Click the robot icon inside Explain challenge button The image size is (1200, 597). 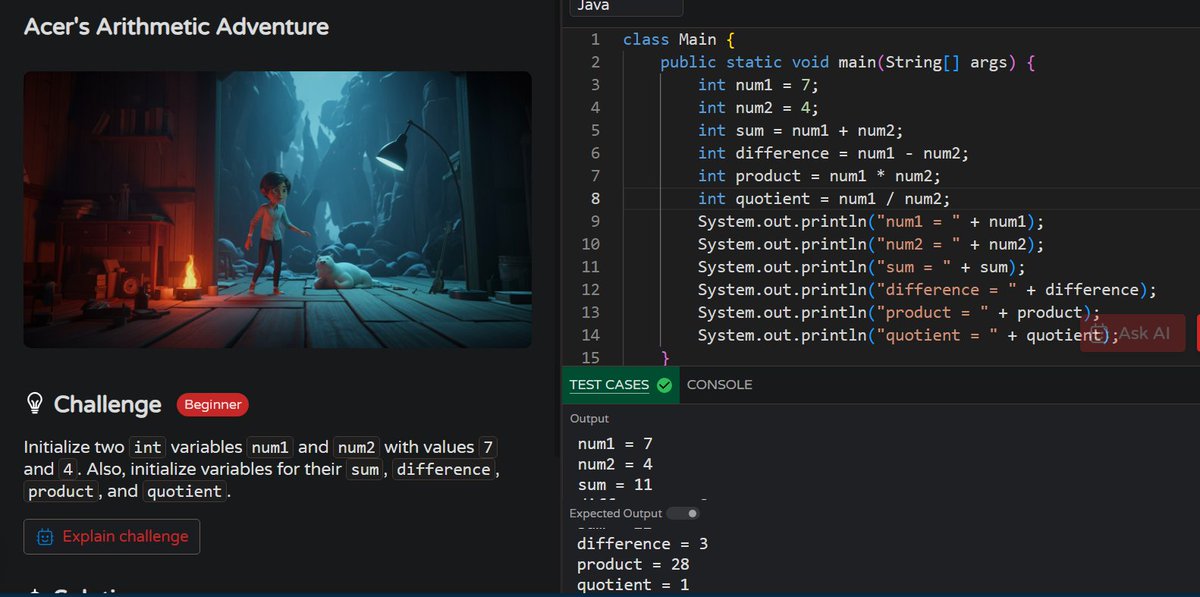44,536
